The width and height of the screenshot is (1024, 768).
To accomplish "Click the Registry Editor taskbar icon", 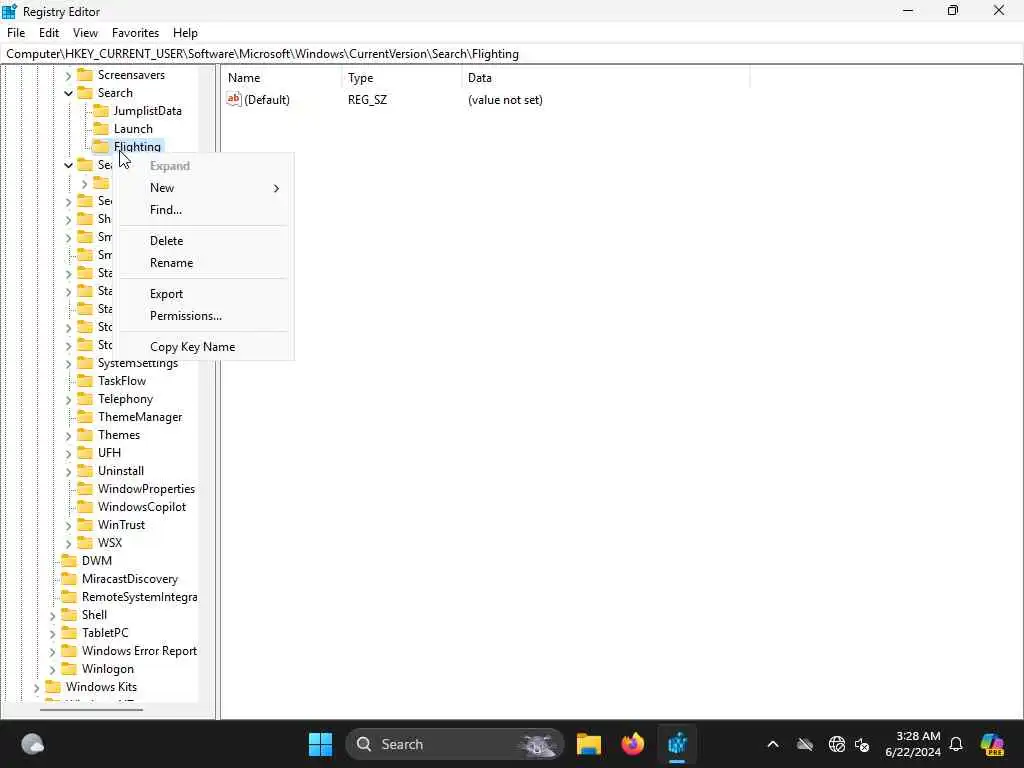I will click(677, 744).
